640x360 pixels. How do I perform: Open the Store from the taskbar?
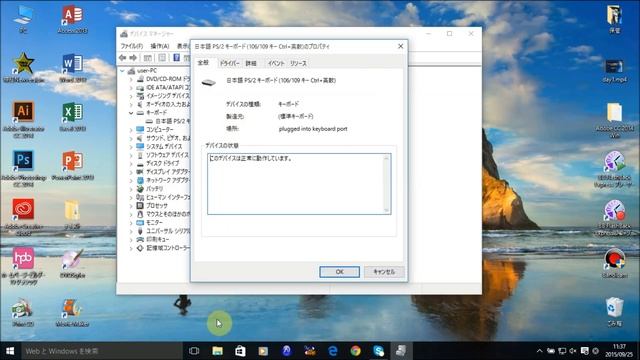240,351
